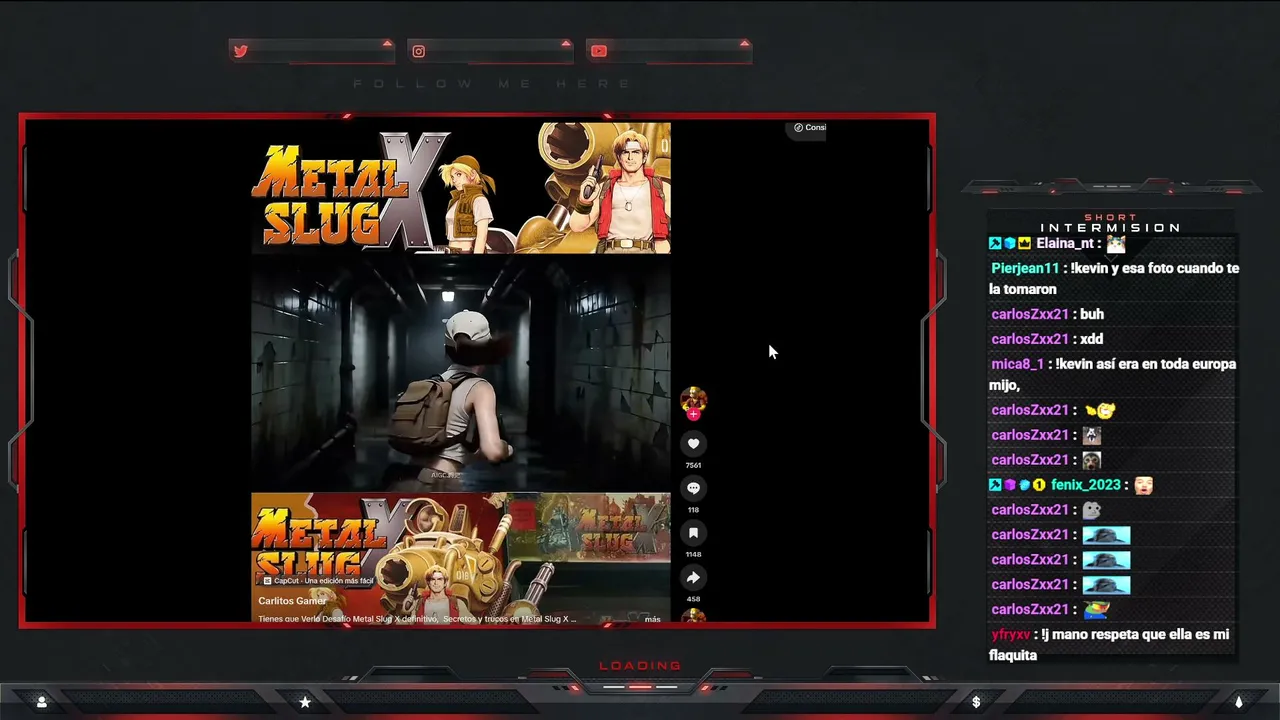Click the Metal Slug X banner thumbnail
This screenshot has width=1280, height=720.
pos(461,188)
